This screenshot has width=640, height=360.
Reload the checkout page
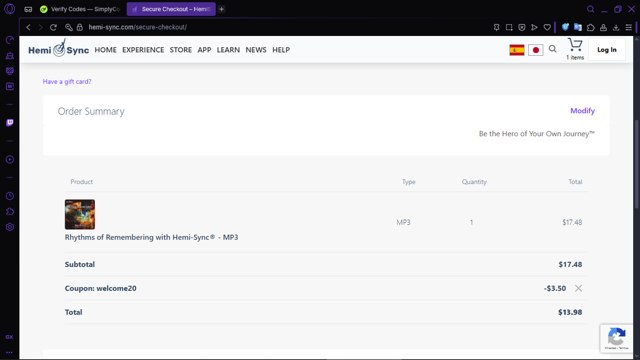coord(53,27)
